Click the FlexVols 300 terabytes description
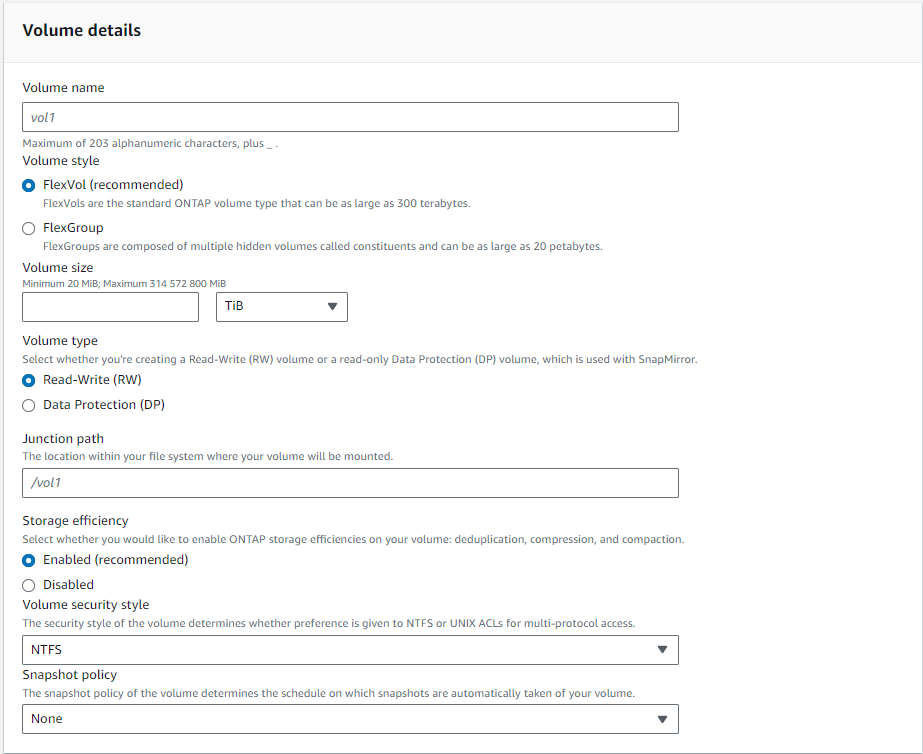The height and width of the screenshot is (754, 923). click(x=257, y=204)
